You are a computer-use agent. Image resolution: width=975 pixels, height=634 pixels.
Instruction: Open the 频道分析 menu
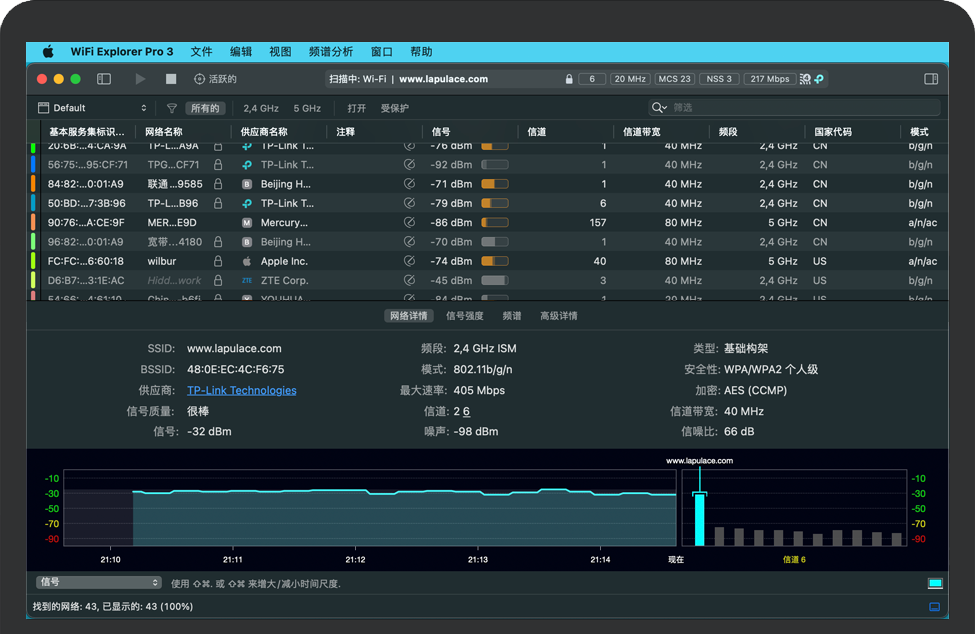tap(330, 52)
